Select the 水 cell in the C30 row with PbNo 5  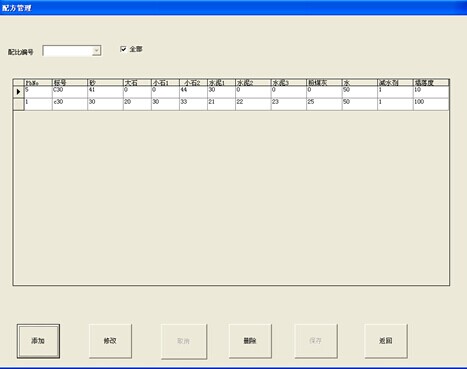click(360, 92)
